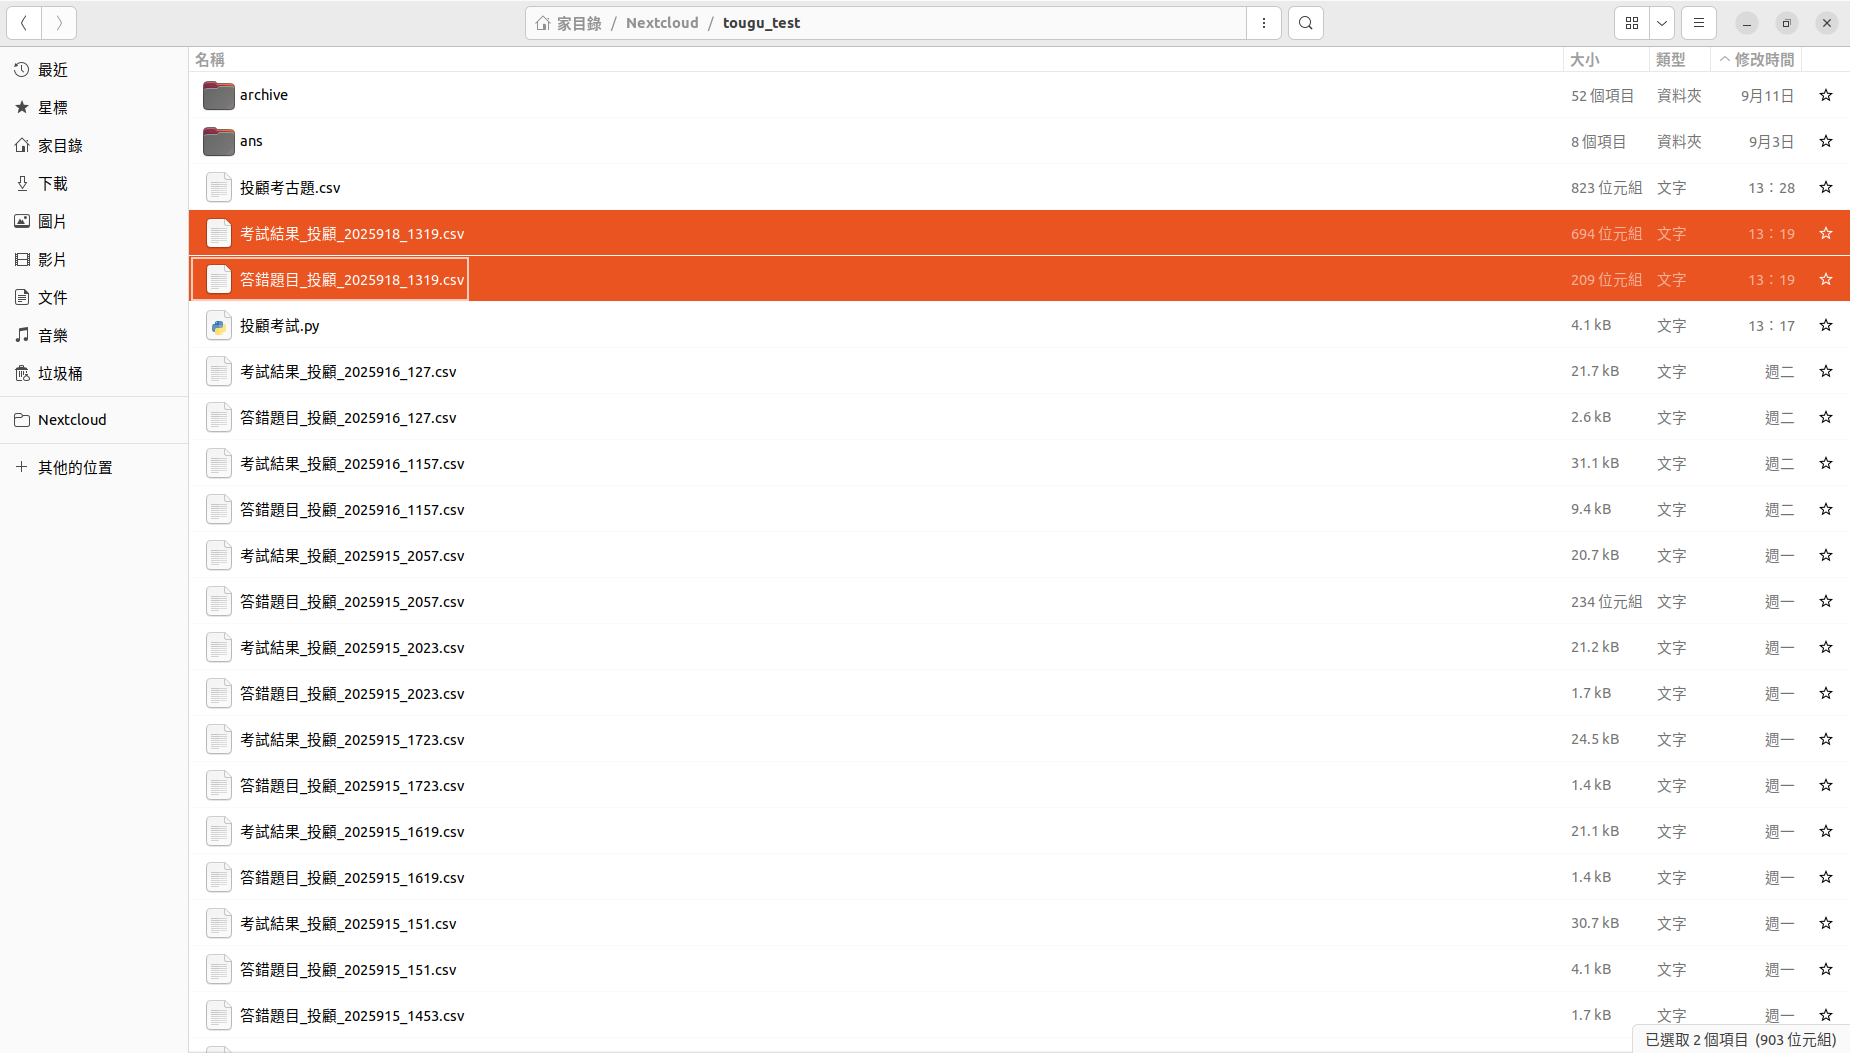Open 下載 in the sidebar

click(x=53, y=184)
